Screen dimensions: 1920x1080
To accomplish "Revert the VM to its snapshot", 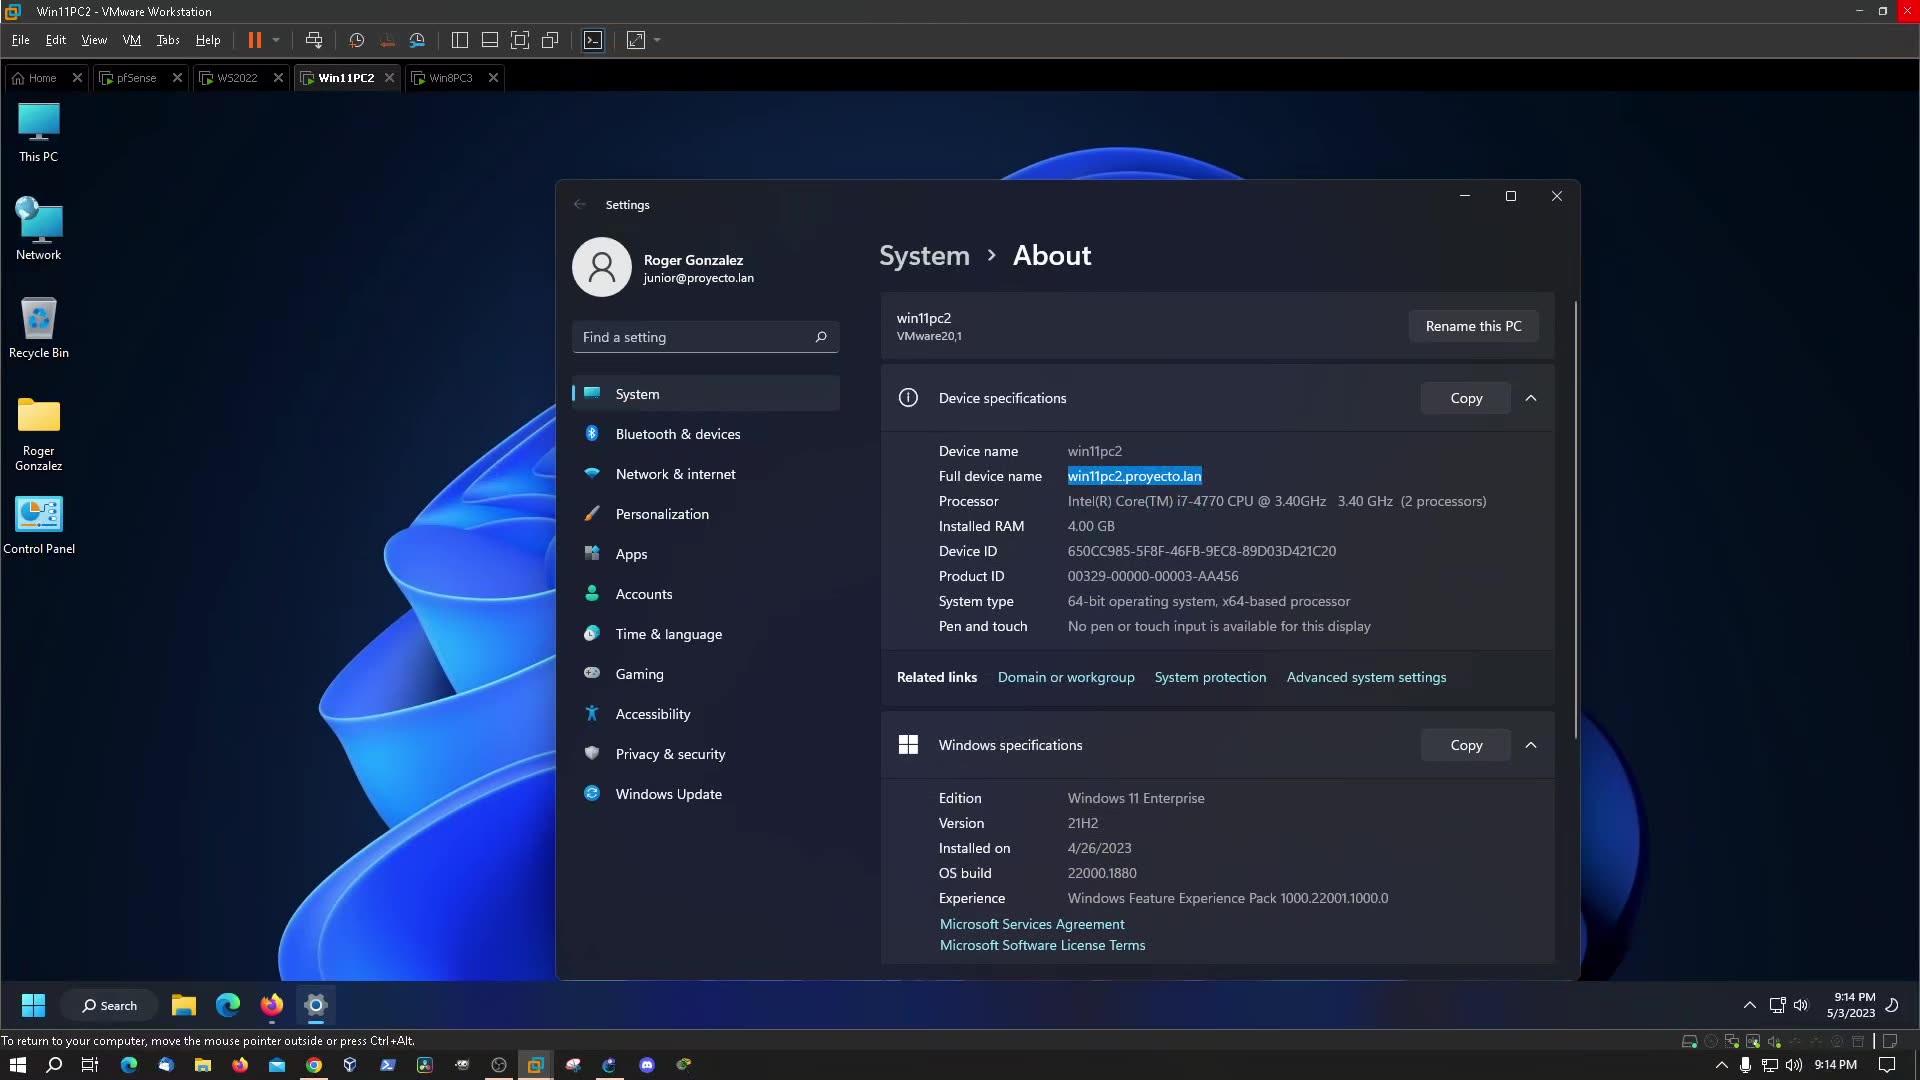I will coord(388,40).
